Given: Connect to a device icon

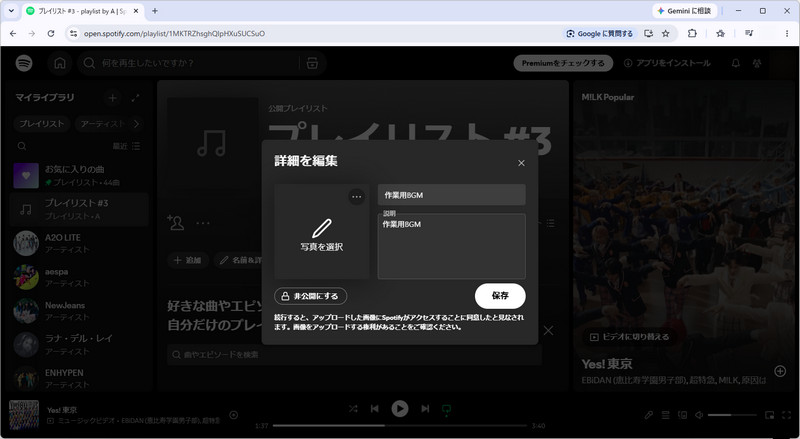Looking at the screenshot, I should coord(682,415).
